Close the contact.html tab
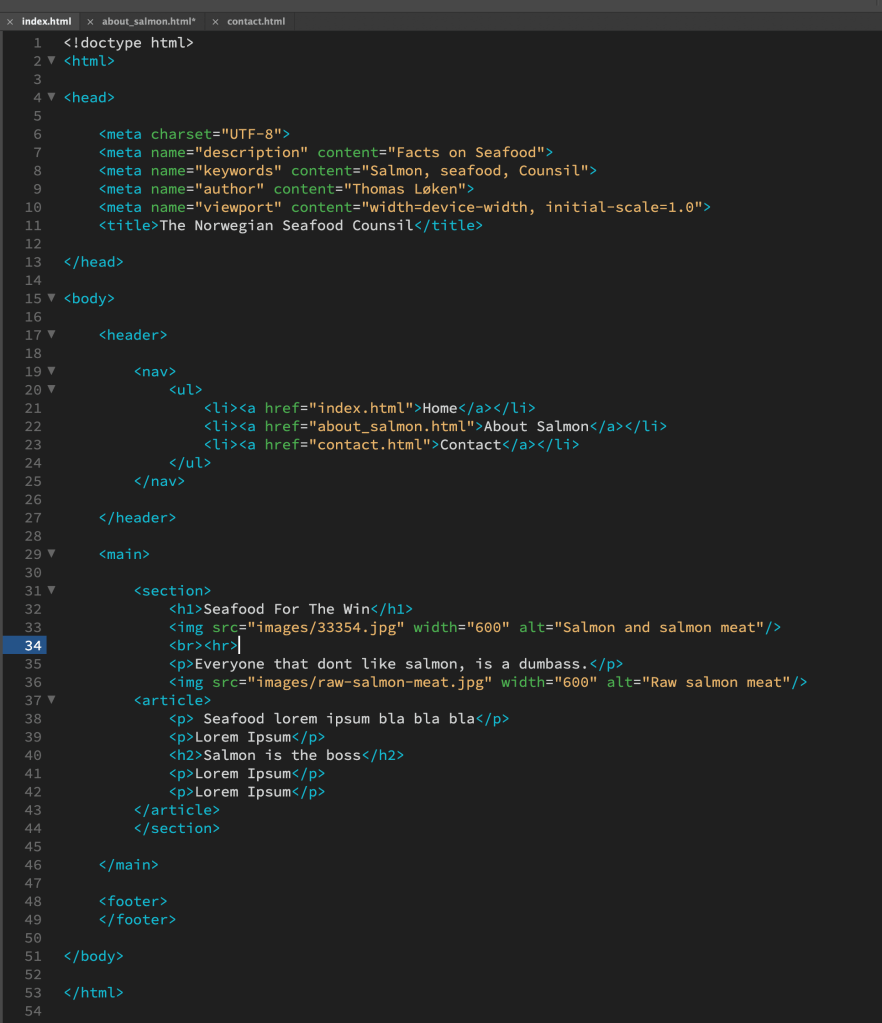Viewport: 882px width, 1023px height. click(x=215, y=21)
